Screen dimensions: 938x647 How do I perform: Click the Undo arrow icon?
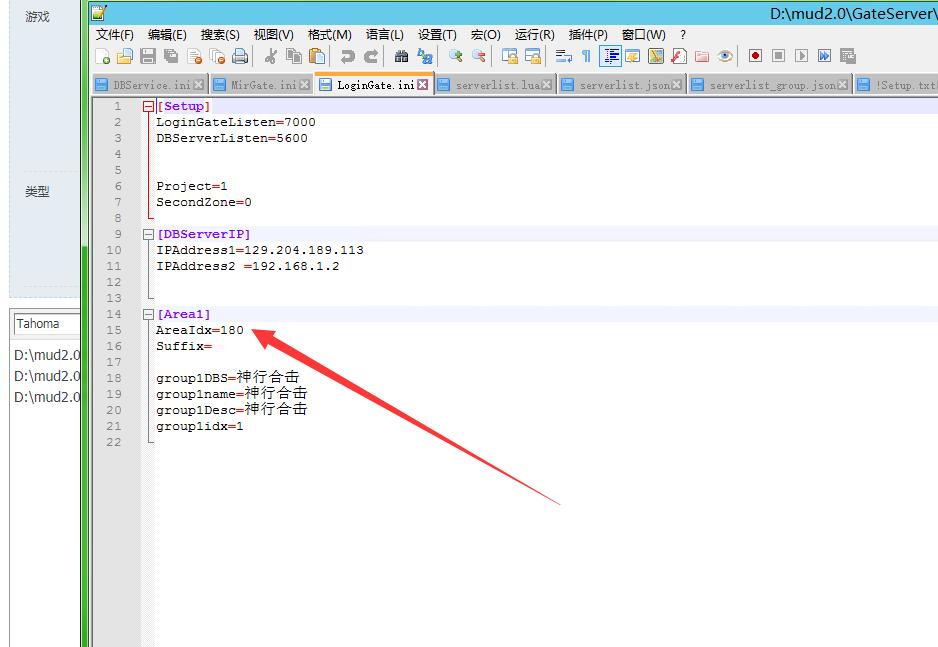click(x=347, y=56)
